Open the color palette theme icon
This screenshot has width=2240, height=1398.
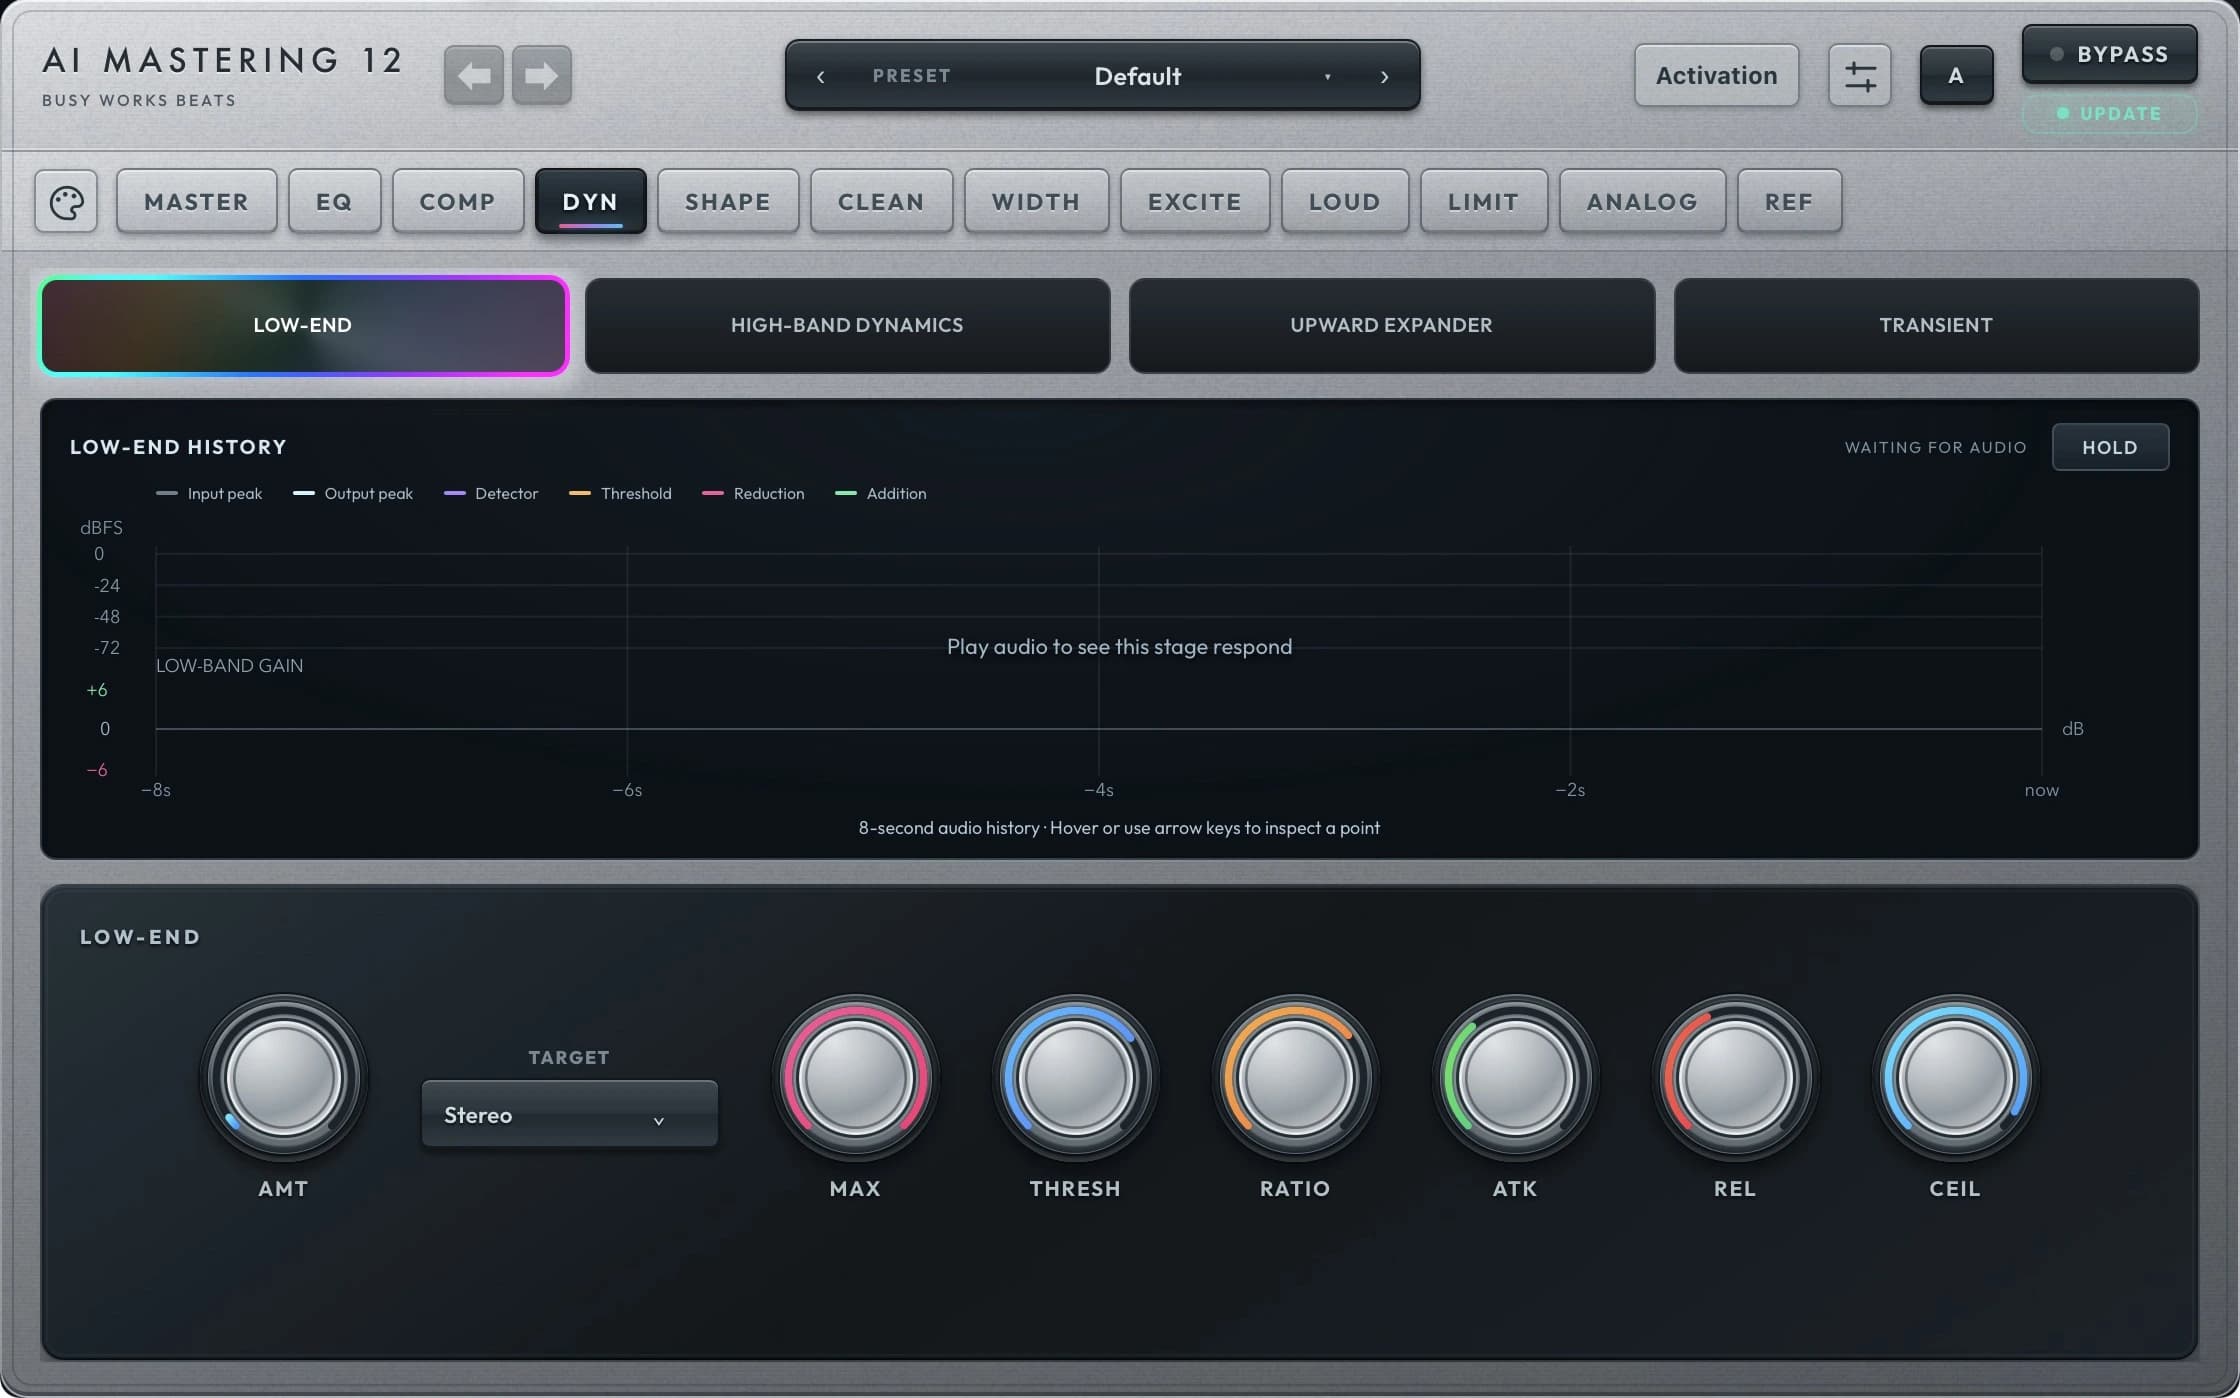[66, 202]
